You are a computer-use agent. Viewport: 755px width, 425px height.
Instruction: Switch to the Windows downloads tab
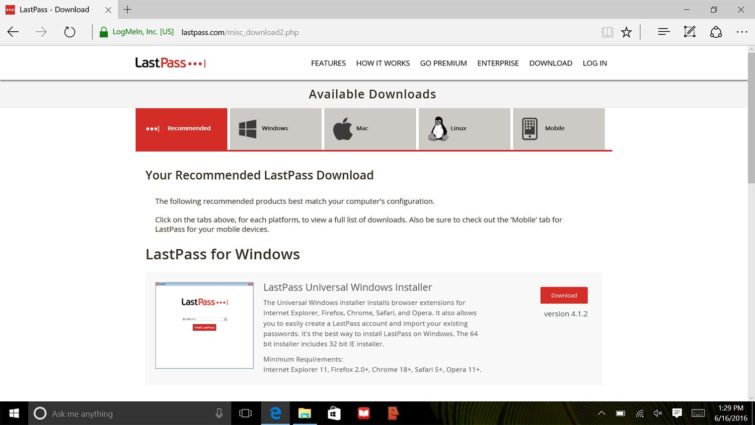click(x=275, y=129)
